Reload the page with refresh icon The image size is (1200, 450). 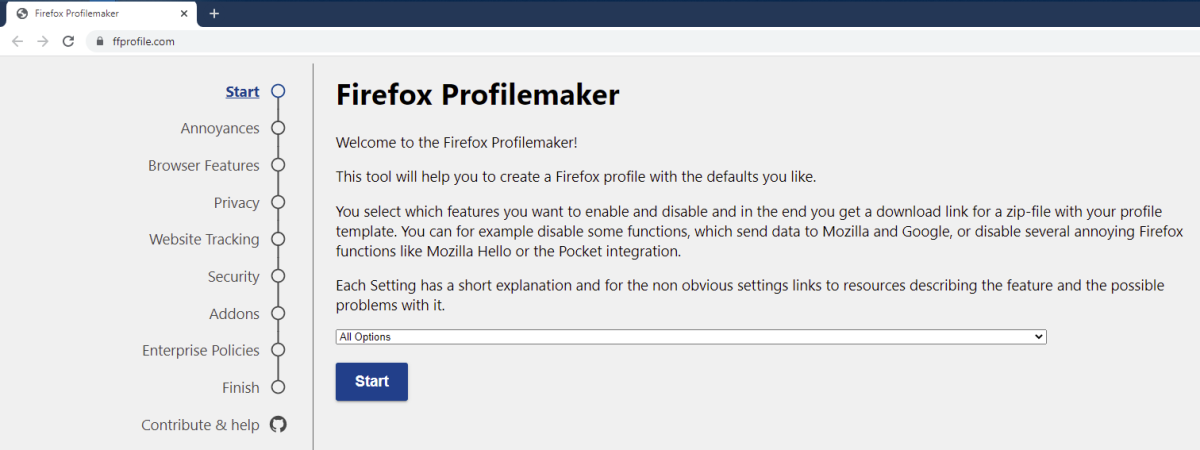click(68, 41)
